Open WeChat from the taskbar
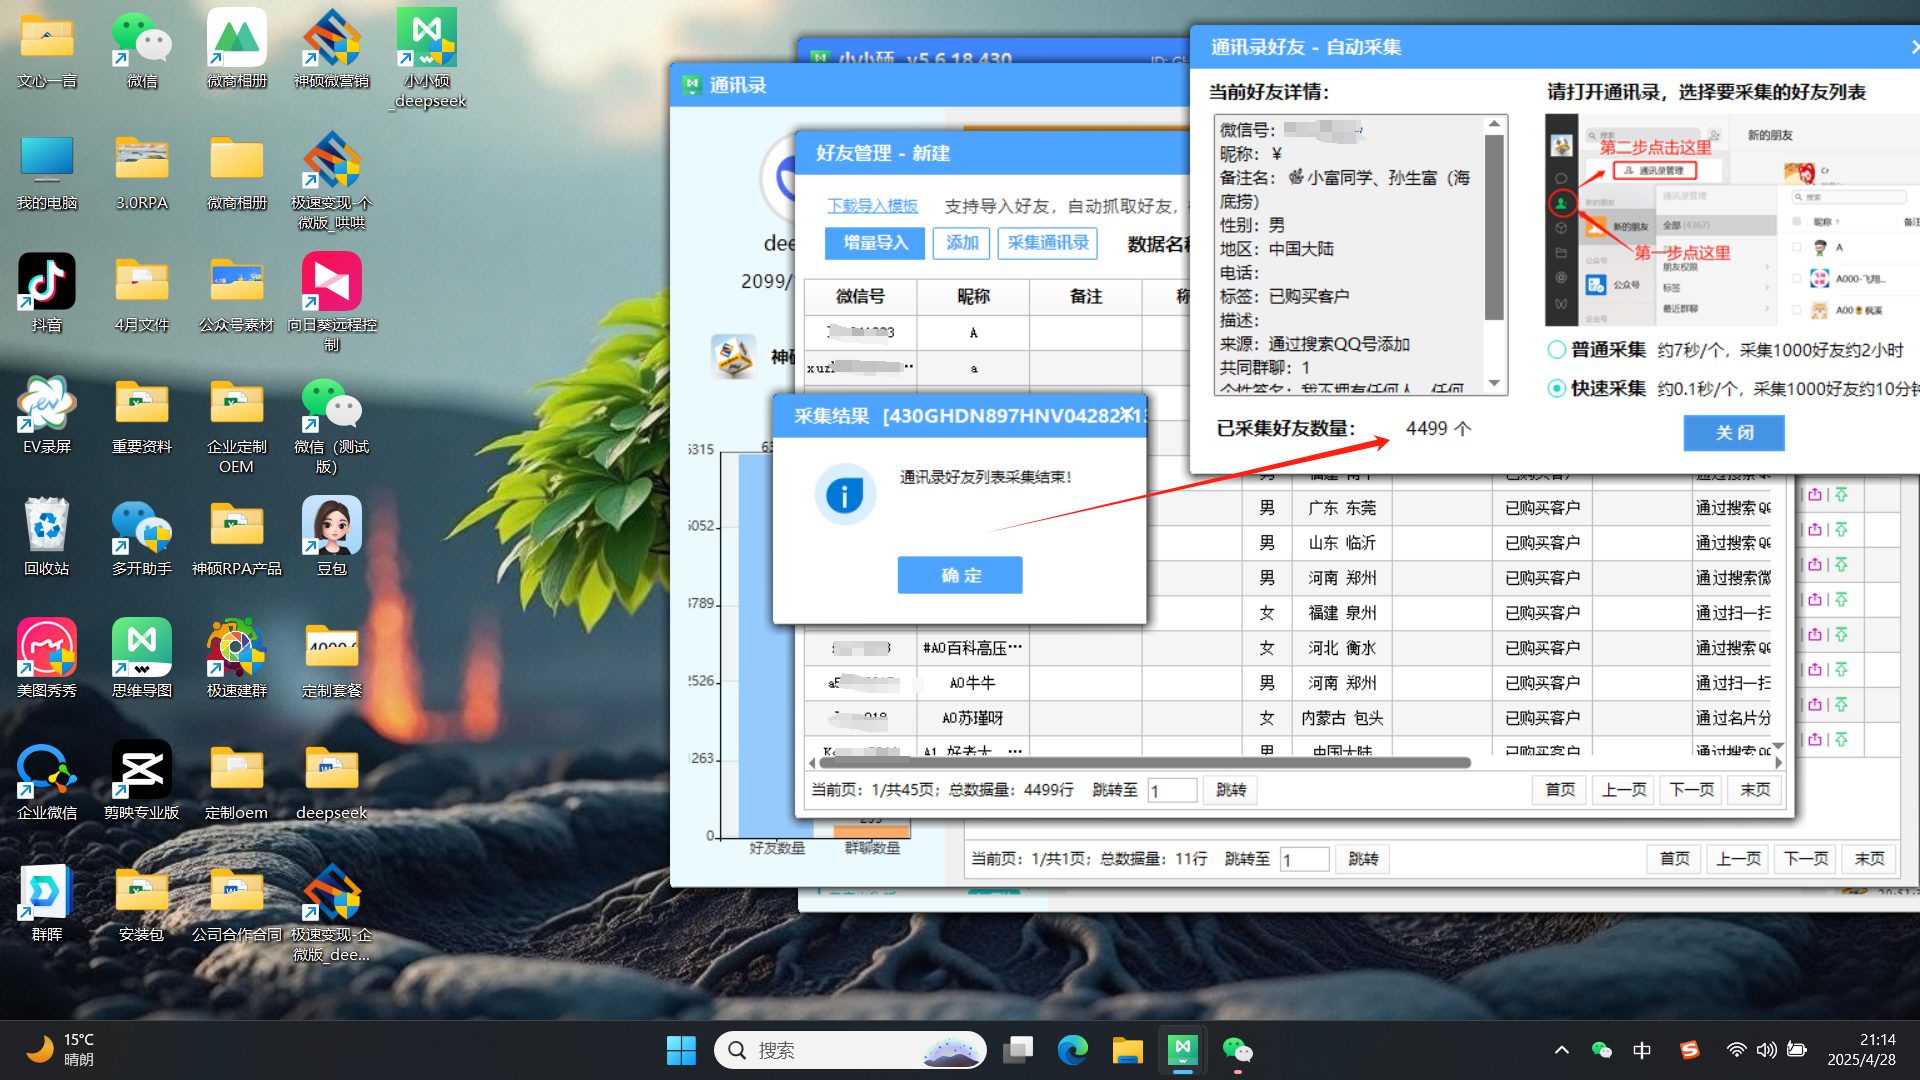This screenshot has height=1080, width=1920. point(1237,1050)
